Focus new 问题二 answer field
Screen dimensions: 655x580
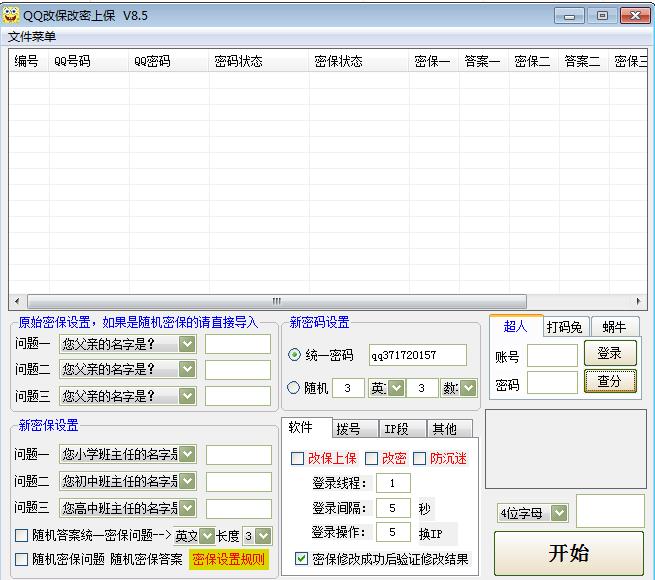click(x=239, y=482)
